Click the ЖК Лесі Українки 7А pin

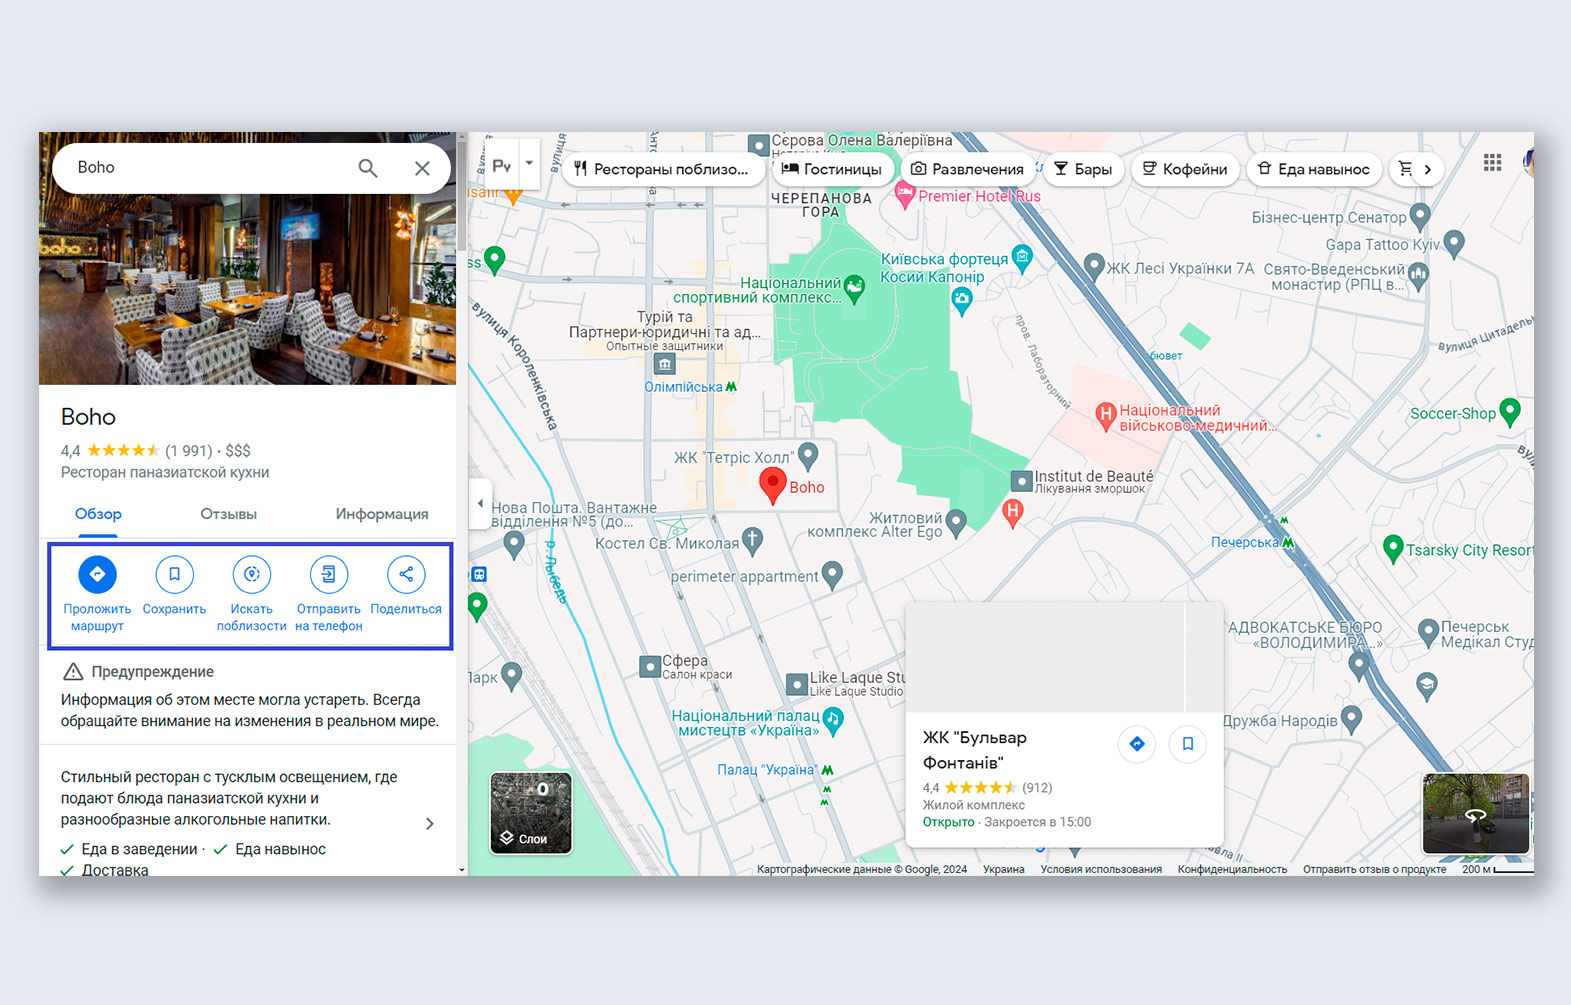1094,266
